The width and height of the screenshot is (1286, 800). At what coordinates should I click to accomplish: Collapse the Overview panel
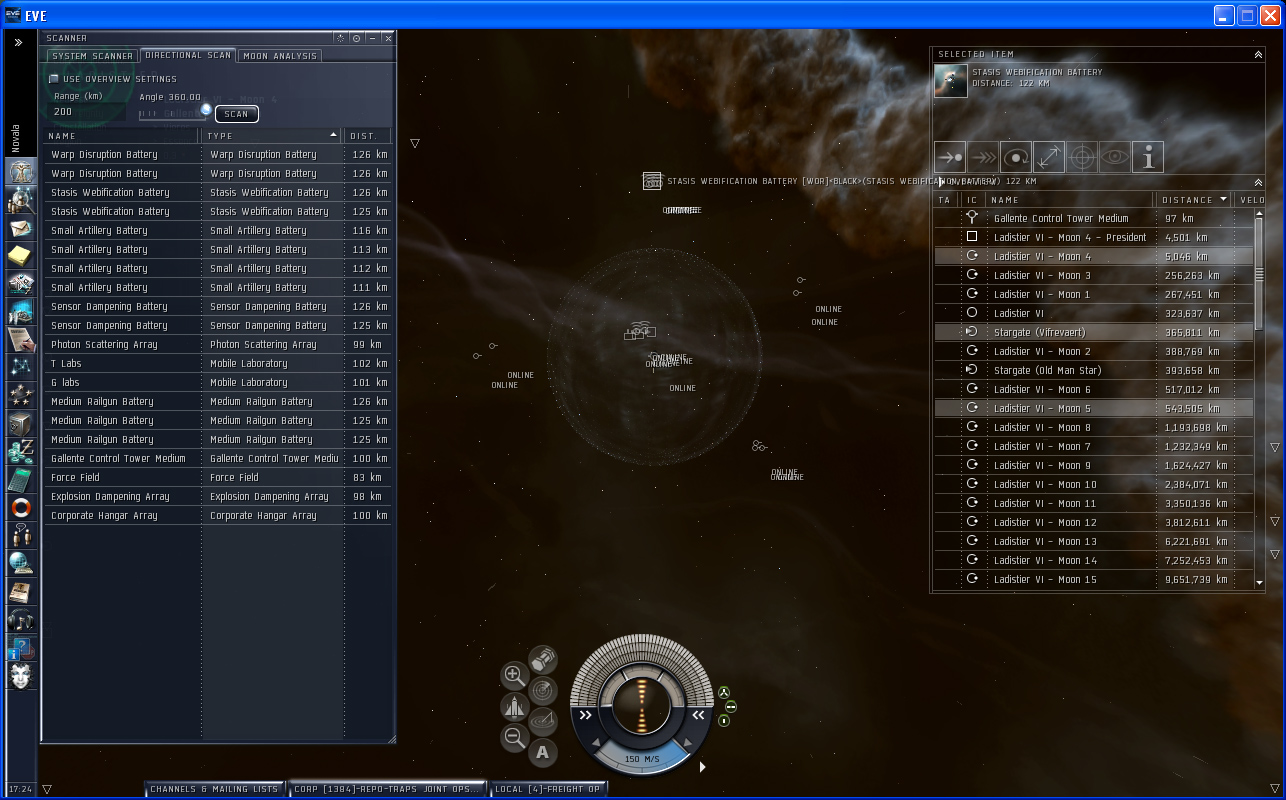point(1258,181)
